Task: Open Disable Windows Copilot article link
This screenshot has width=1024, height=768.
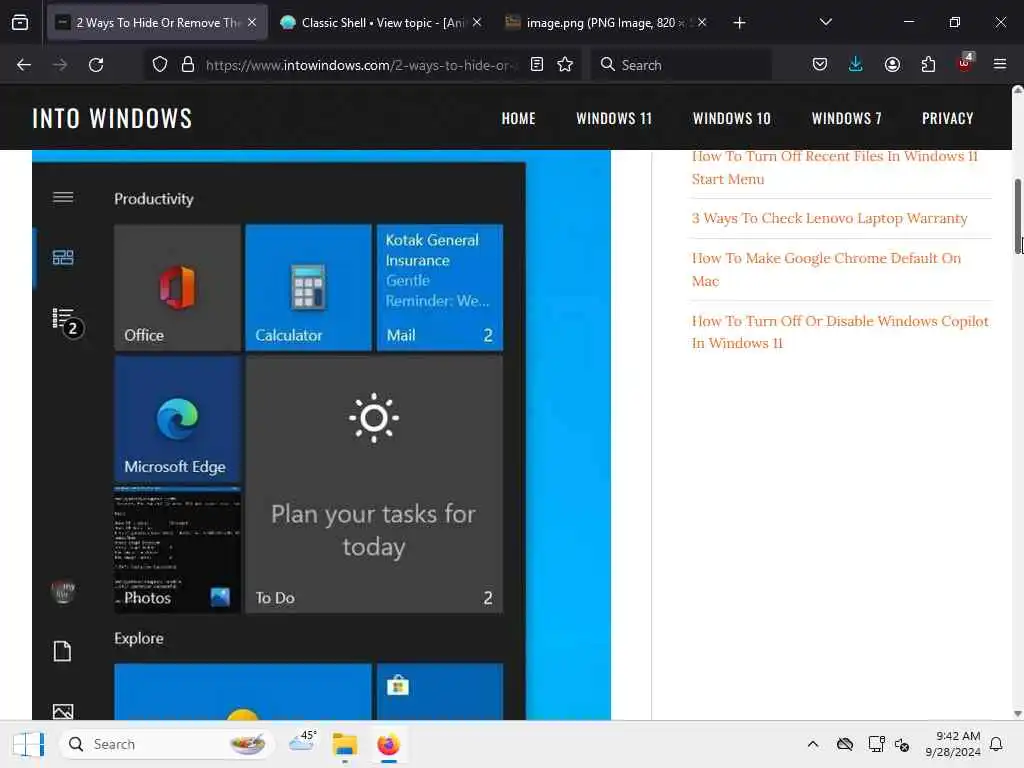Action: [x=840, y=332]
